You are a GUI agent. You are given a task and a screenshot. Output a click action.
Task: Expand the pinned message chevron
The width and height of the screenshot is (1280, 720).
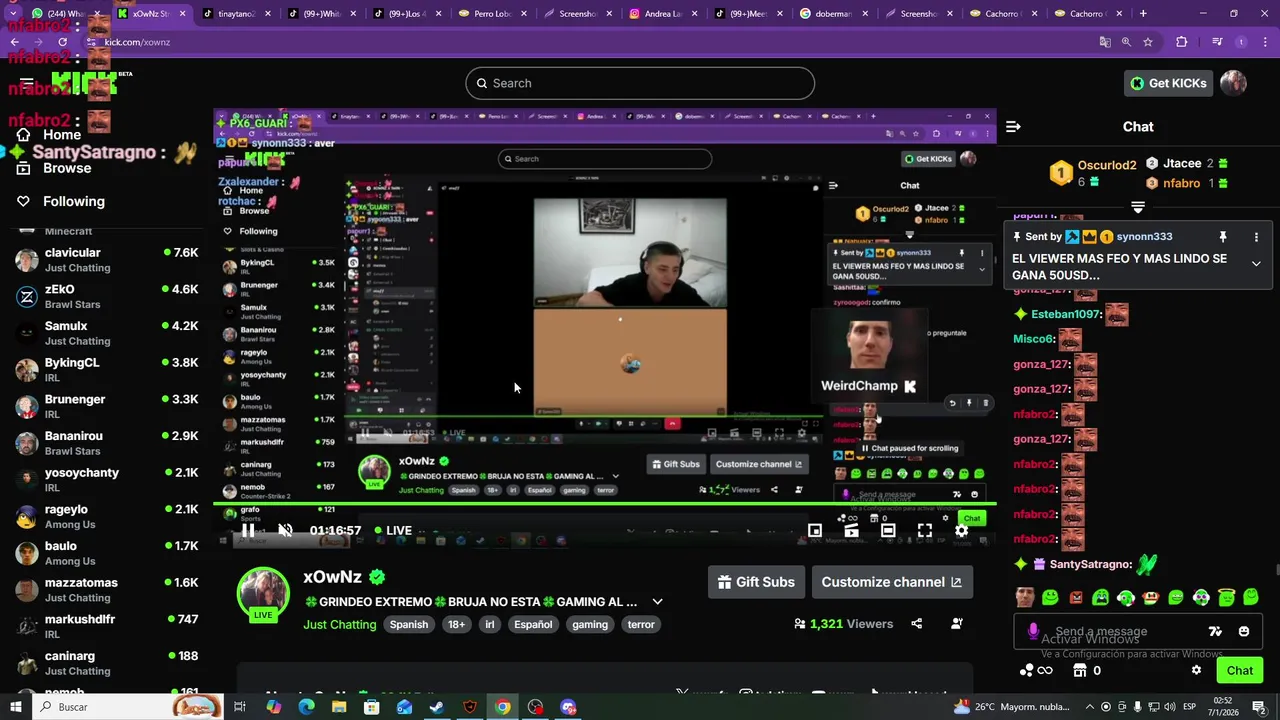pyautogui.click(x=1256, y=264)
